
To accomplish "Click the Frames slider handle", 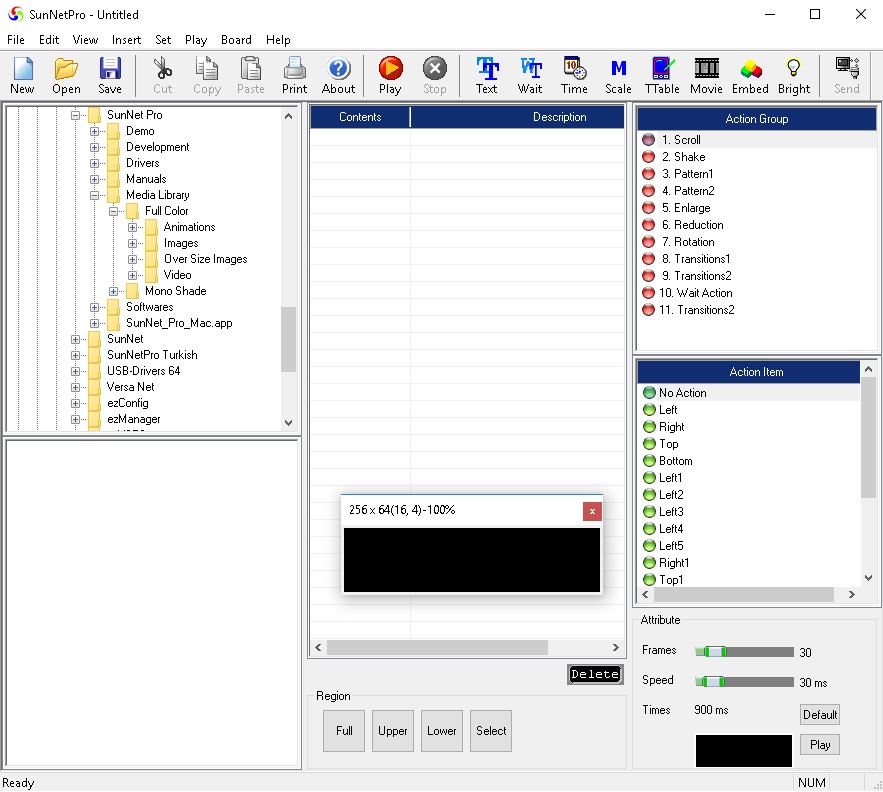I will point(715,652).
